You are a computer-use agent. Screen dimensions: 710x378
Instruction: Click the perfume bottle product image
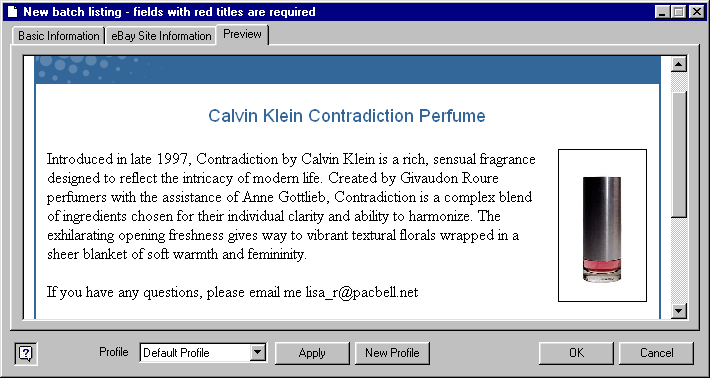tap(602, 225)
